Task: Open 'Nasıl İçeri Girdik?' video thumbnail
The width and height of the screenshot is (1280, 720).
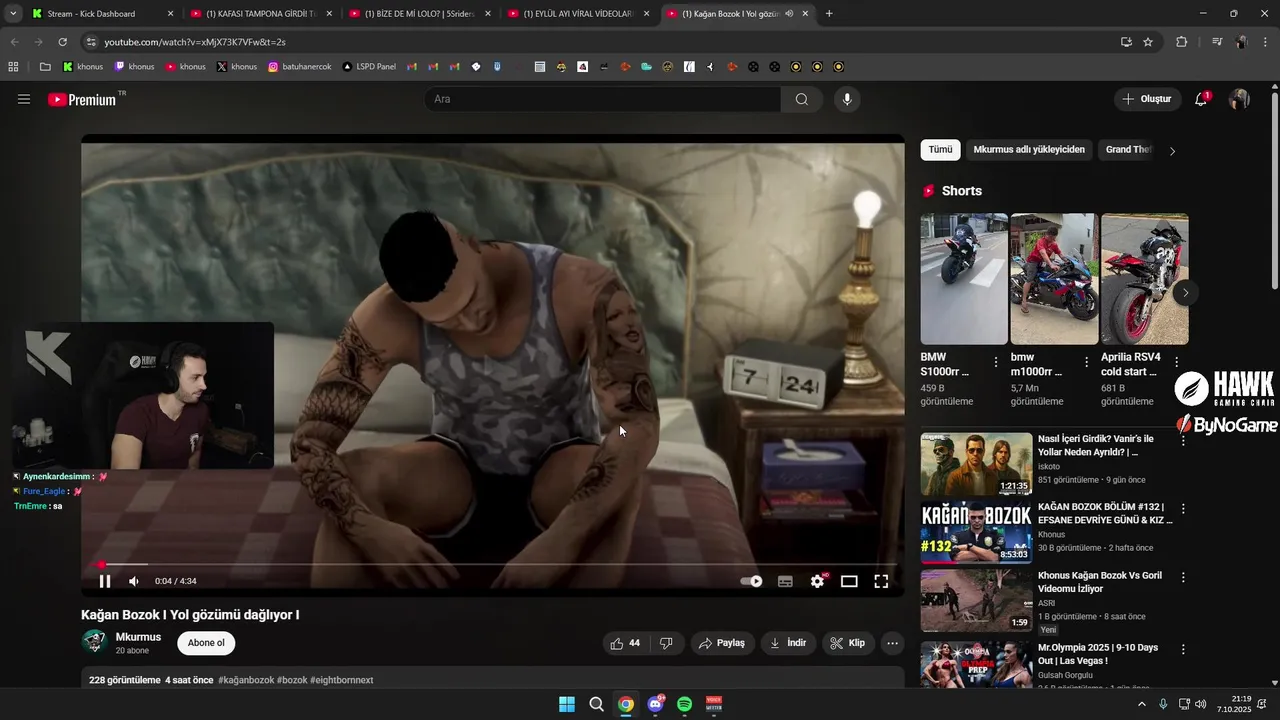Action: 976,464
